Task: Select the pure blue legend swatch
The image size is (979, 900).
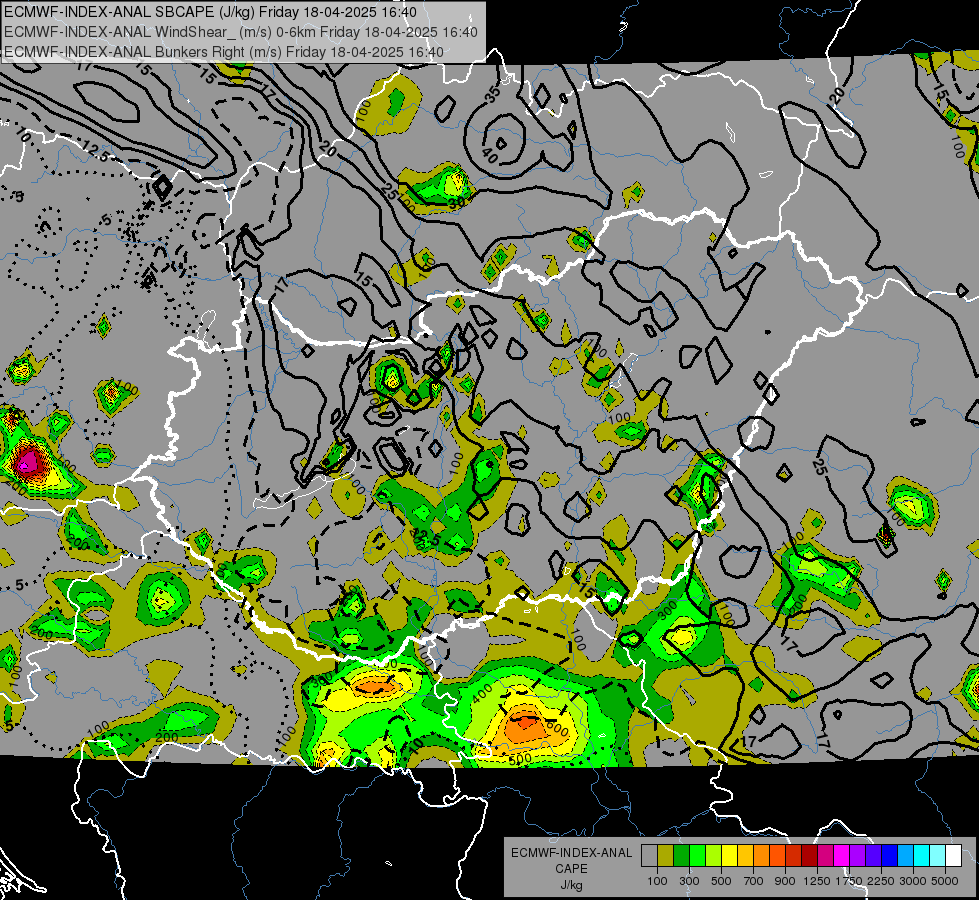Action: tap(890, 856)
